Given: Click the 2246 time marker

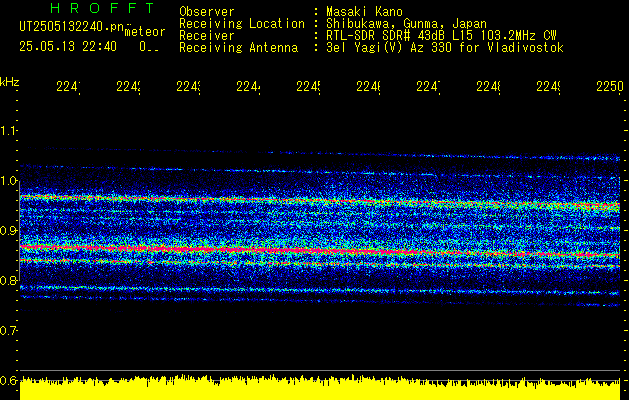Looking at the screenshot, I should coord(368,86).
